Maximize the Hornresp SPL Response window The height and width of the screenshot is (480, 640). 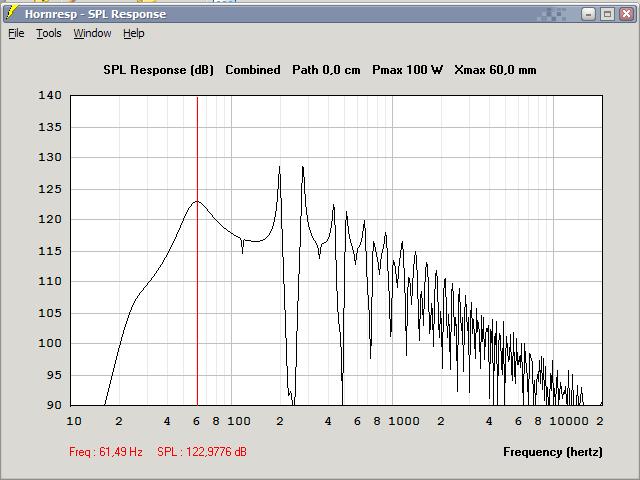pyautogui.click(x=607, y=14)
